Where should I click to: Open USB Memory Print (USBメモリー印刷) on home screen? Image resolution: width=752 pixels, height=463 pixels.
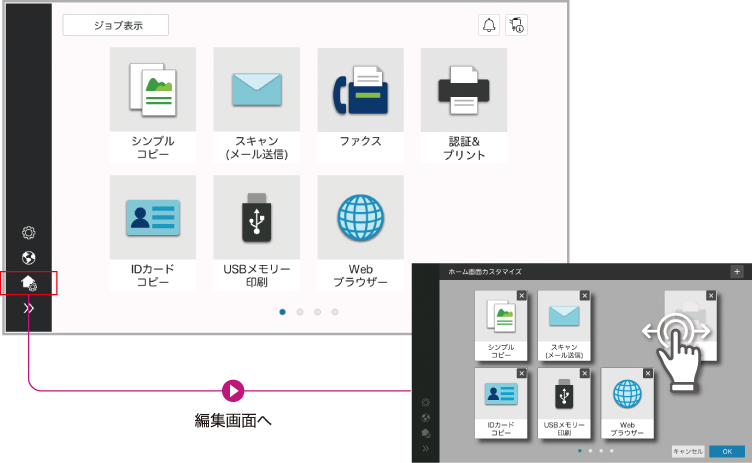(x=256, y=232)
